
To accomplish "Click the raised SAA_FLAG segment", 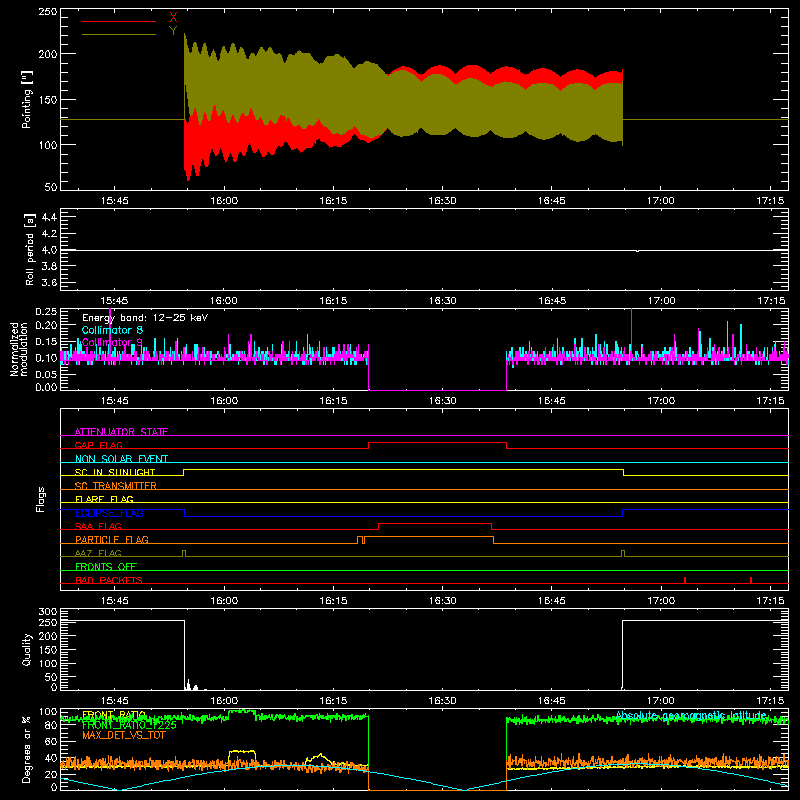I will (435, 524).
